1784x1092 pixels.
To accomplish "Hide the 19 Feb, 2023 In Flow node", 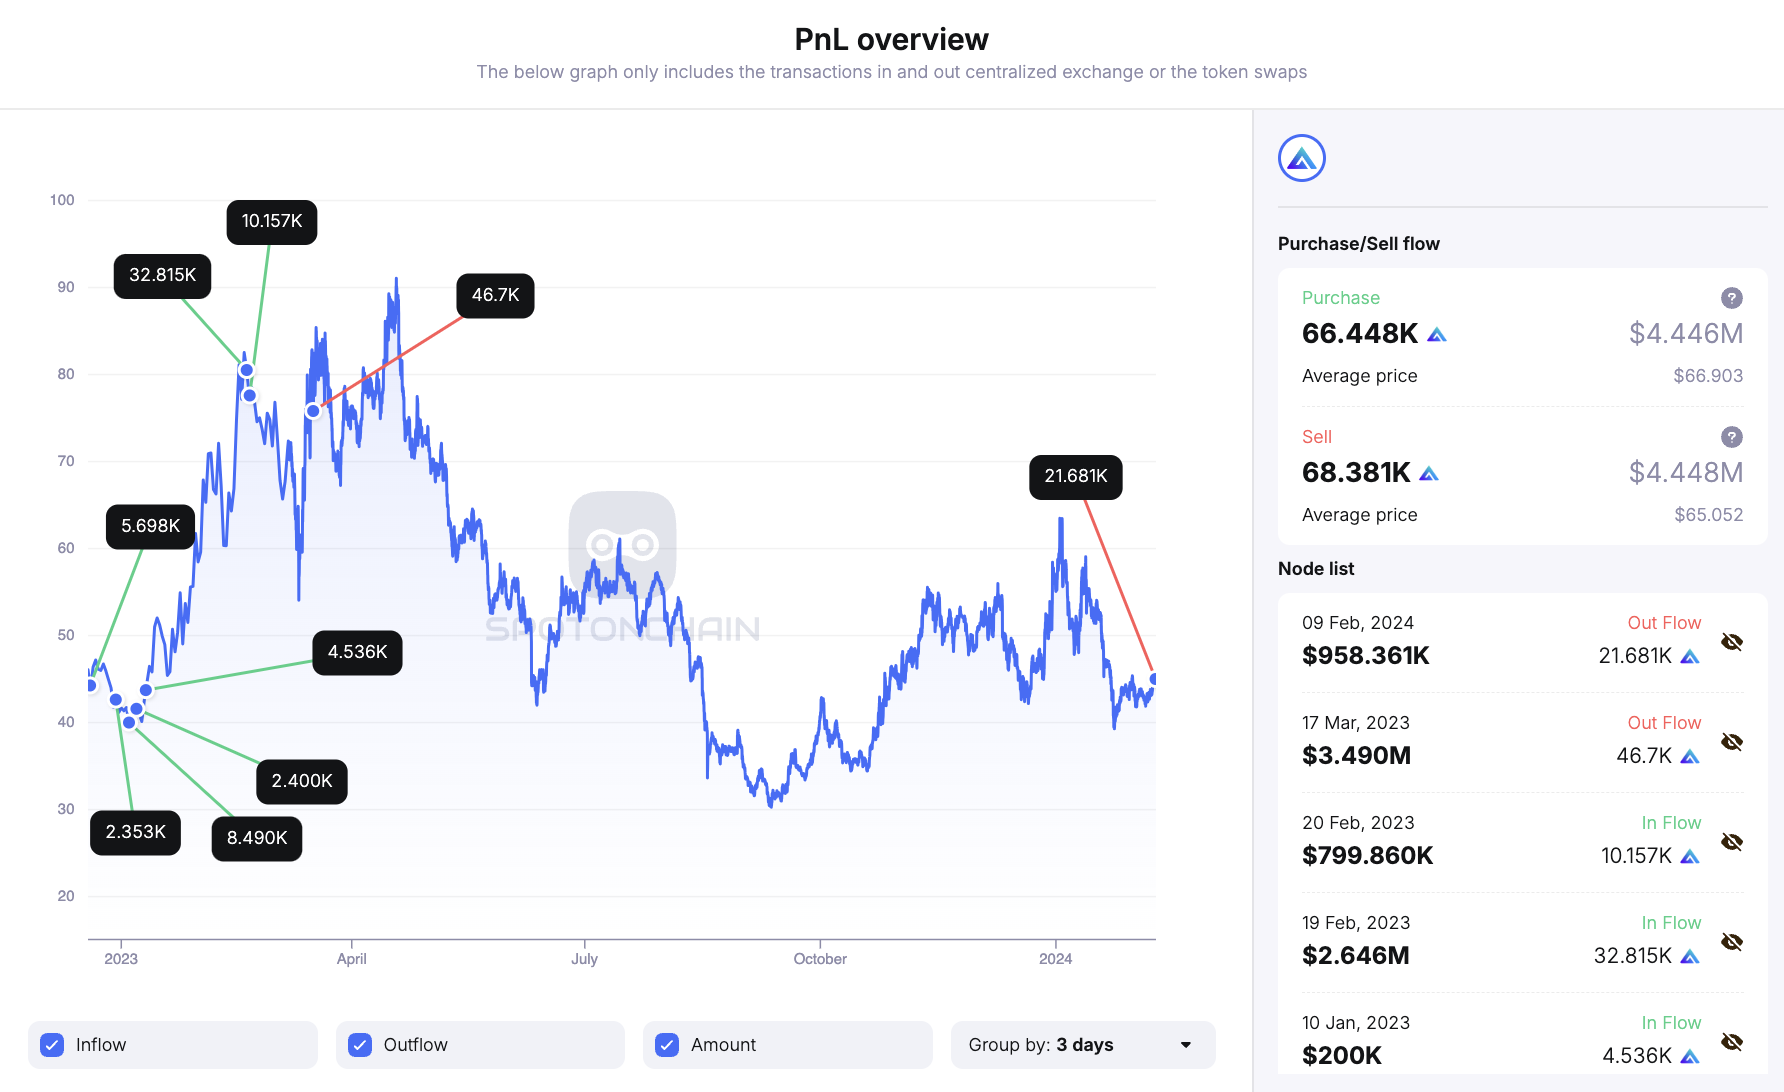I will pyautogui.click(x=1731, y=942).
